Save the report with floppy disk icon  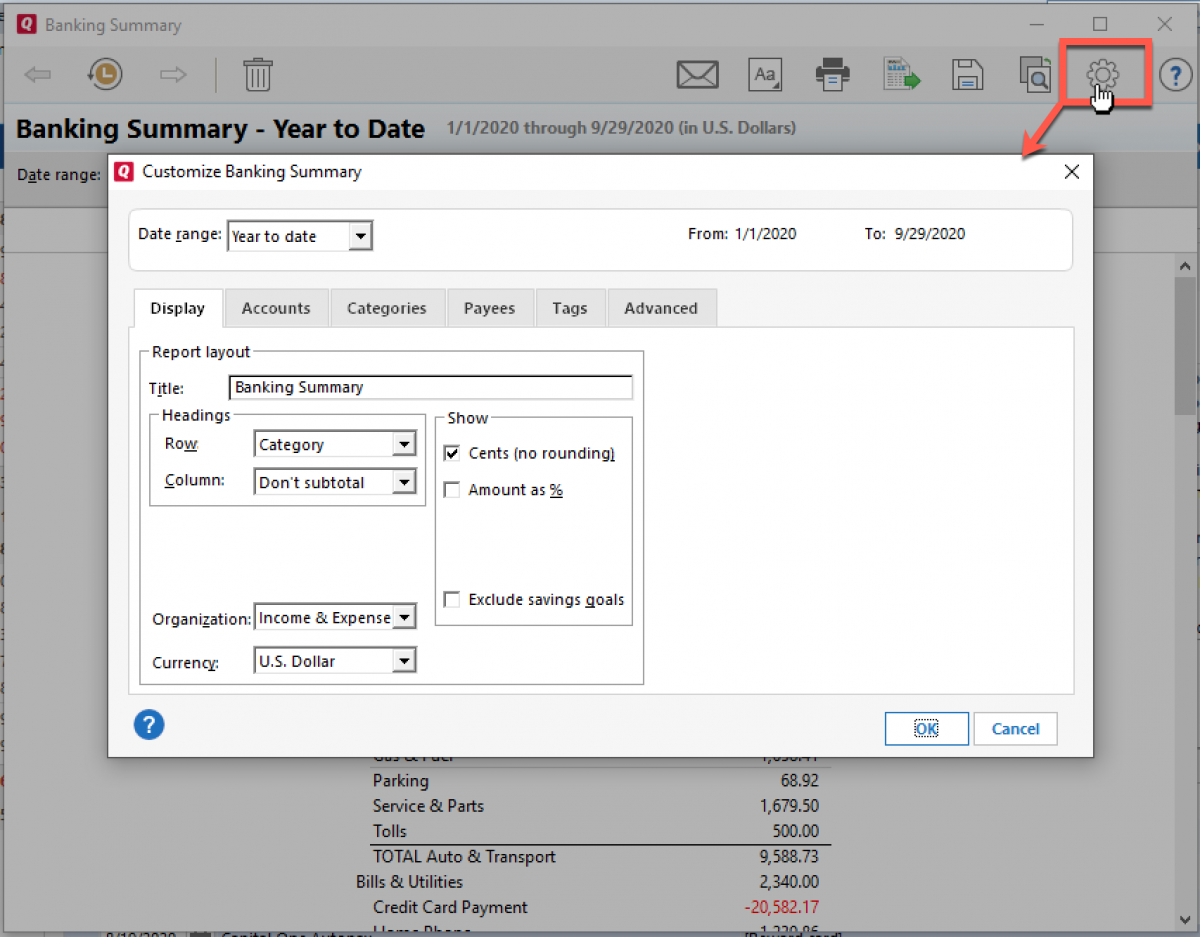967,75
